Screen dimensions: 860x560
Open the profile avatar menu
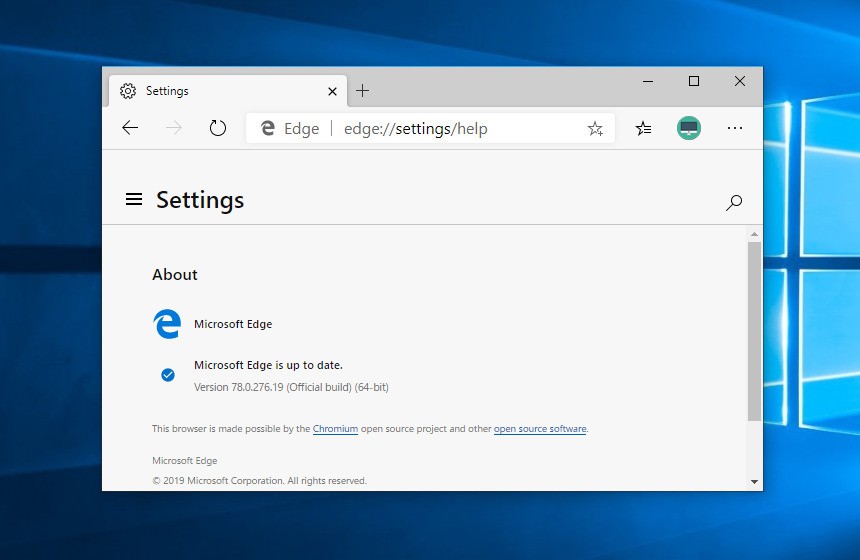(689, 128)
